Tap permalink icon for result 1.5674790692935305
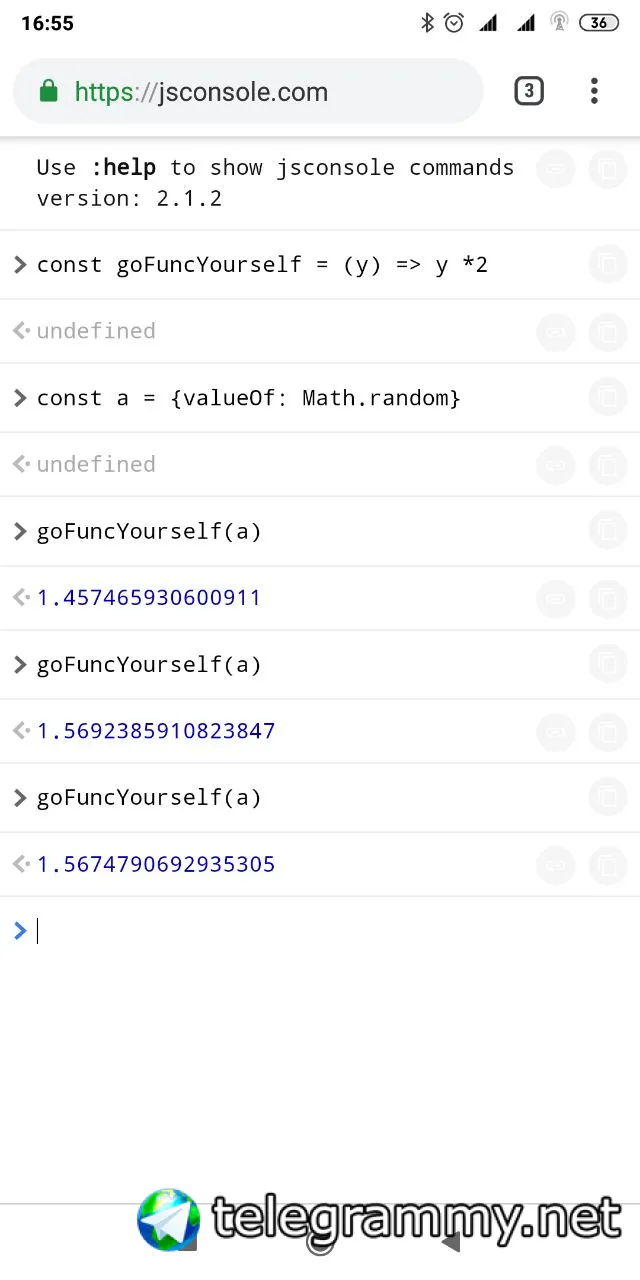 [556, 864]
